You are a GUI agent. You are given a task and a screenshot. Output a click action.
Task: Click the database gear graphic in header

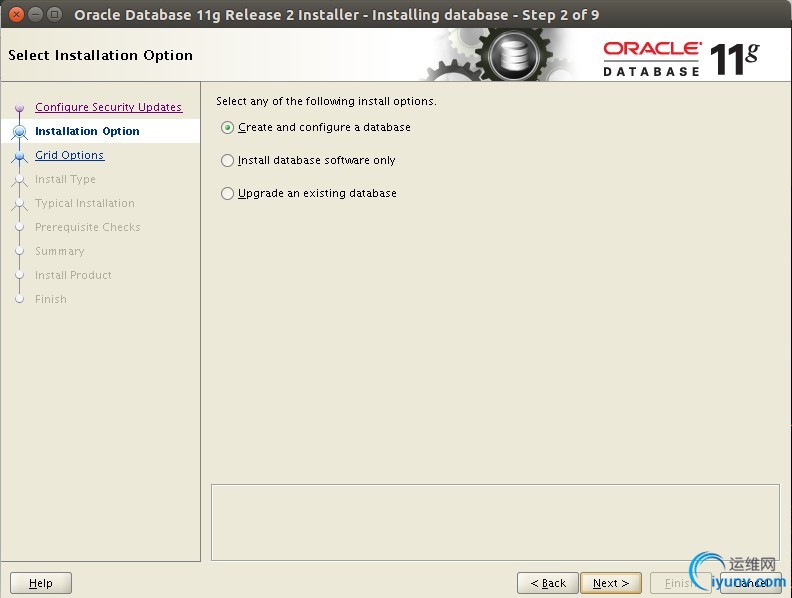513,55
